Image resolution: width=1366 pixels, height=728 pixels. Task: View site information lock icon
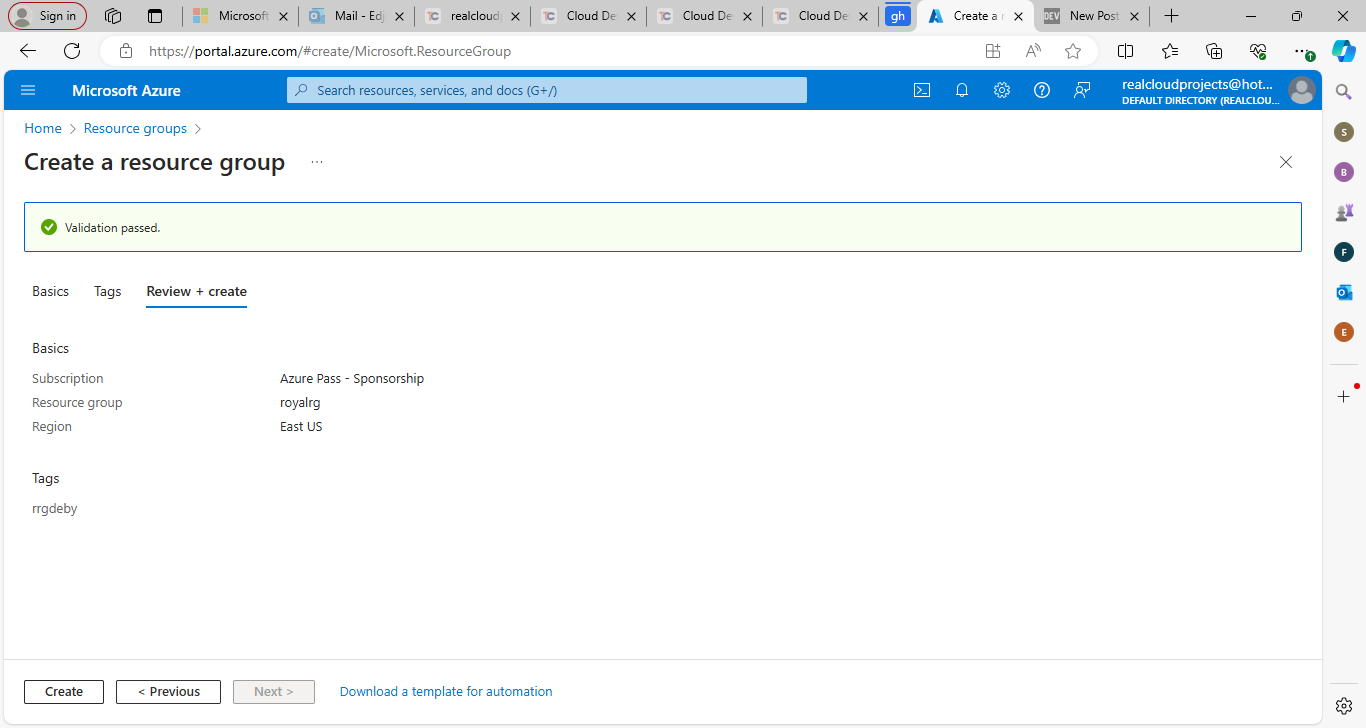(126, 51)
